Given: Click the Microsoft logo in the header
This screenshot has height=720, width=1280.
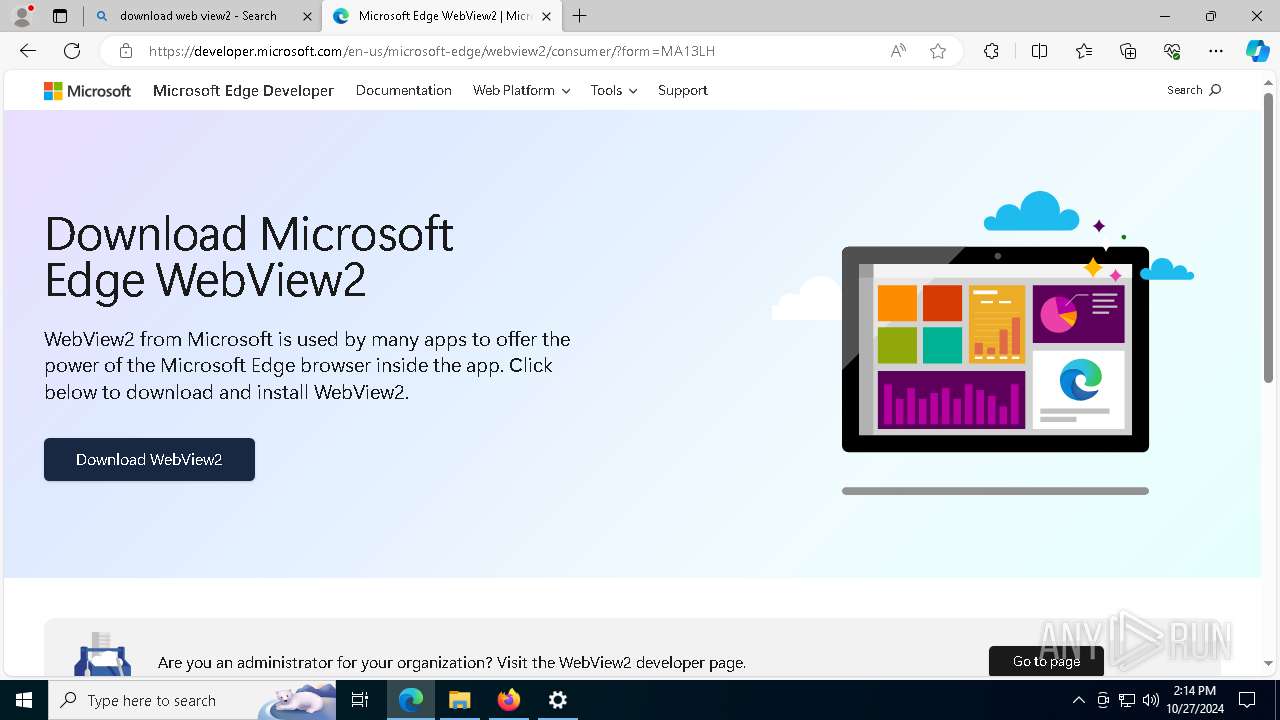Looking at the screenshot, I should (87, 91).
